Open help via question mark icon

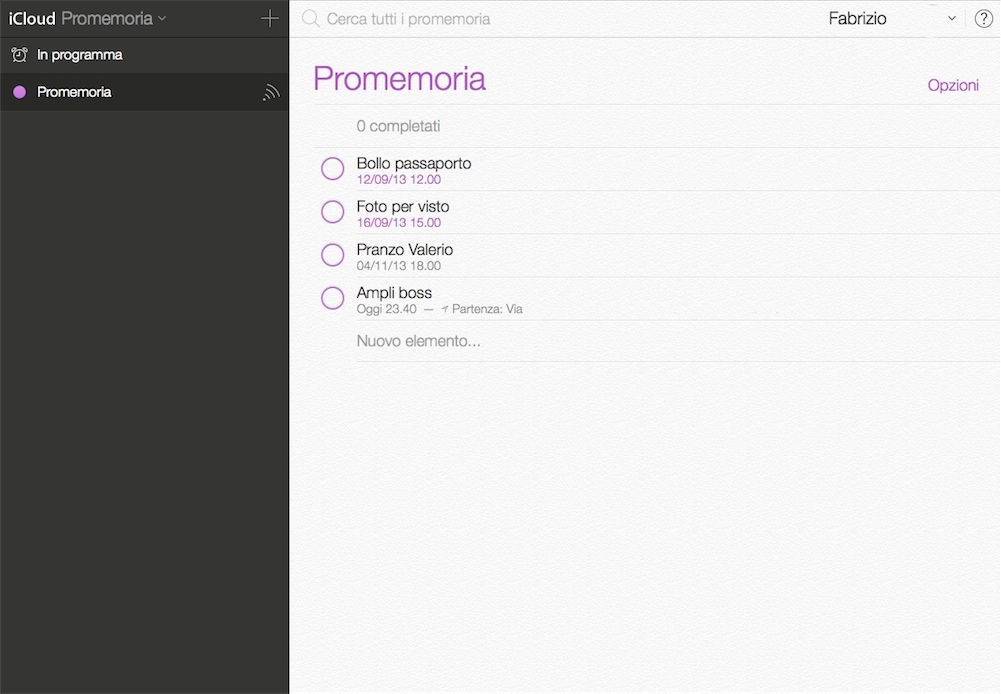[983, 19]
